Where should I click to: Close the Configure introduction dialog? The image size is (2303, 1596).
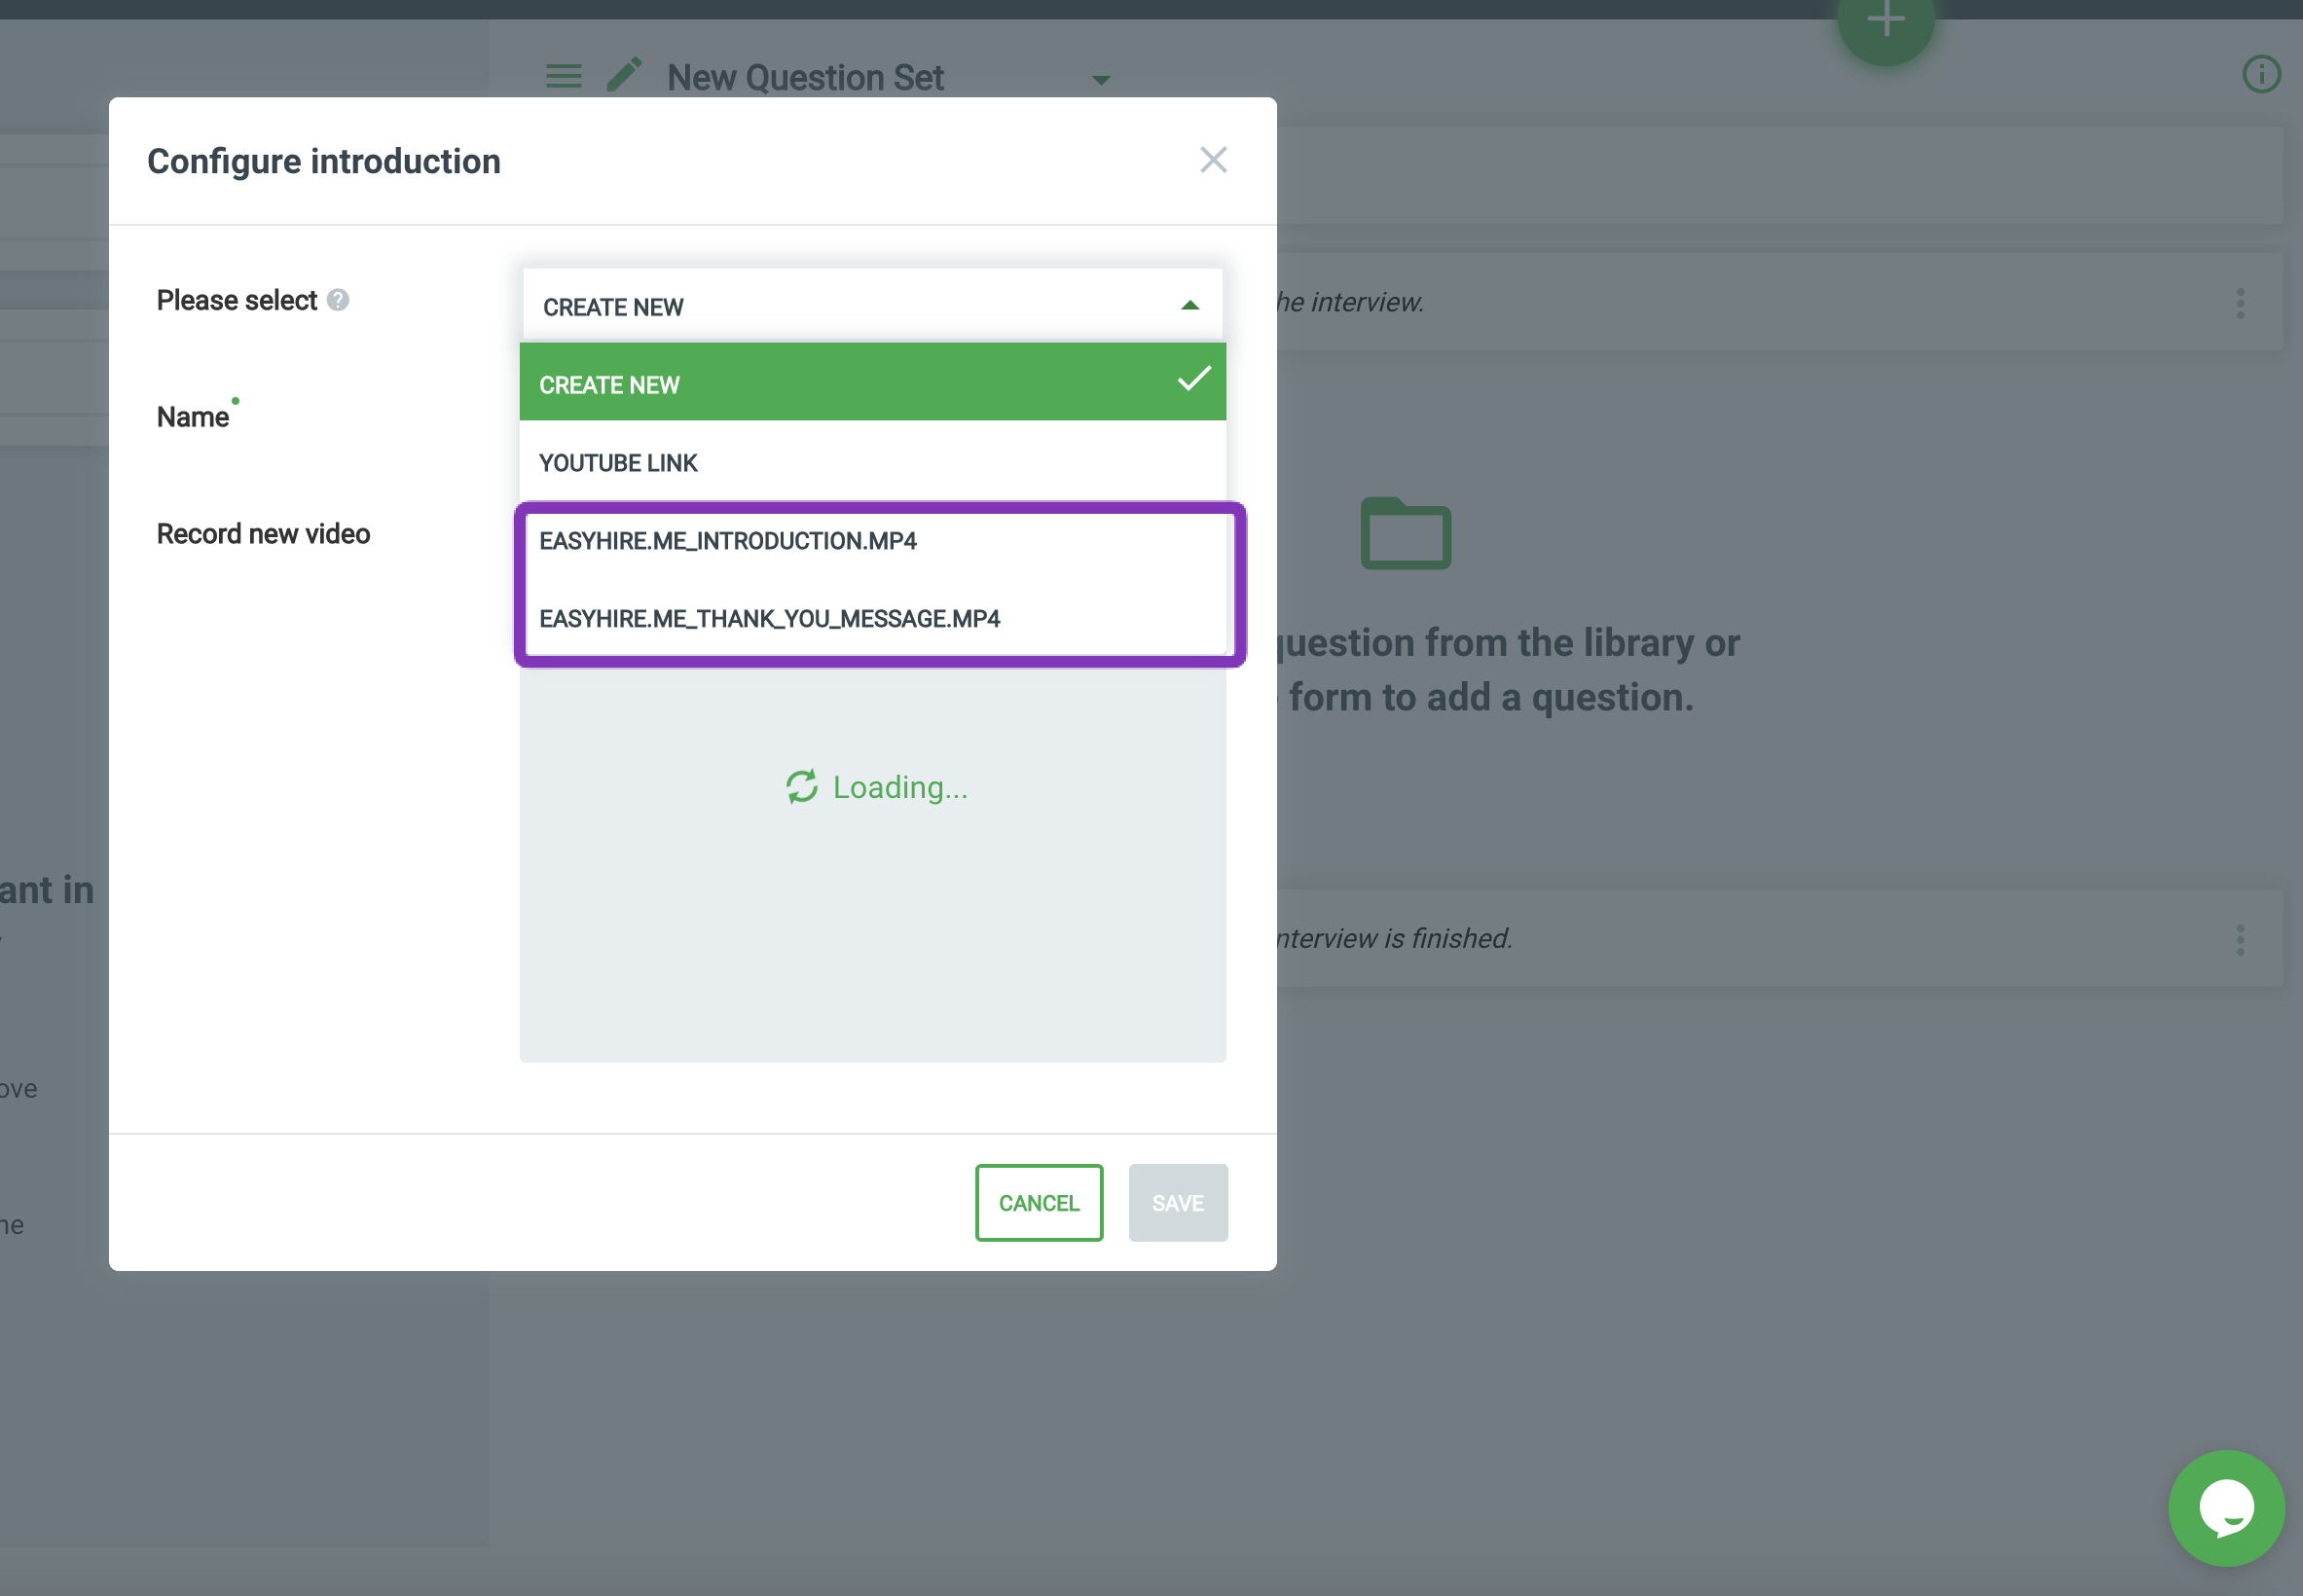point(1212,160)
